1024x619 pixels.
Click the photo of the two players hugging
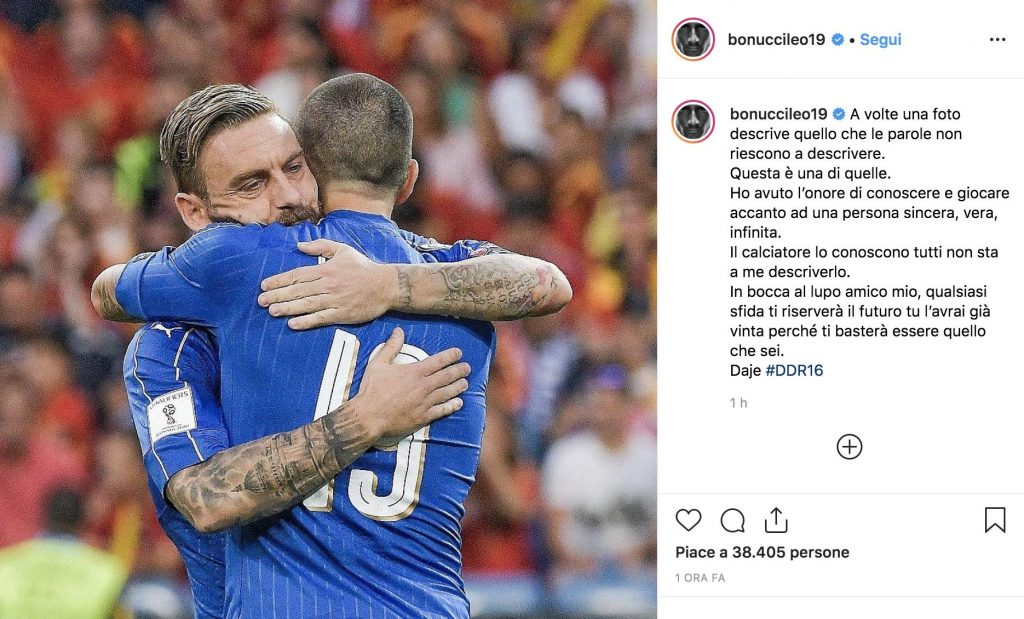[328, 310]
